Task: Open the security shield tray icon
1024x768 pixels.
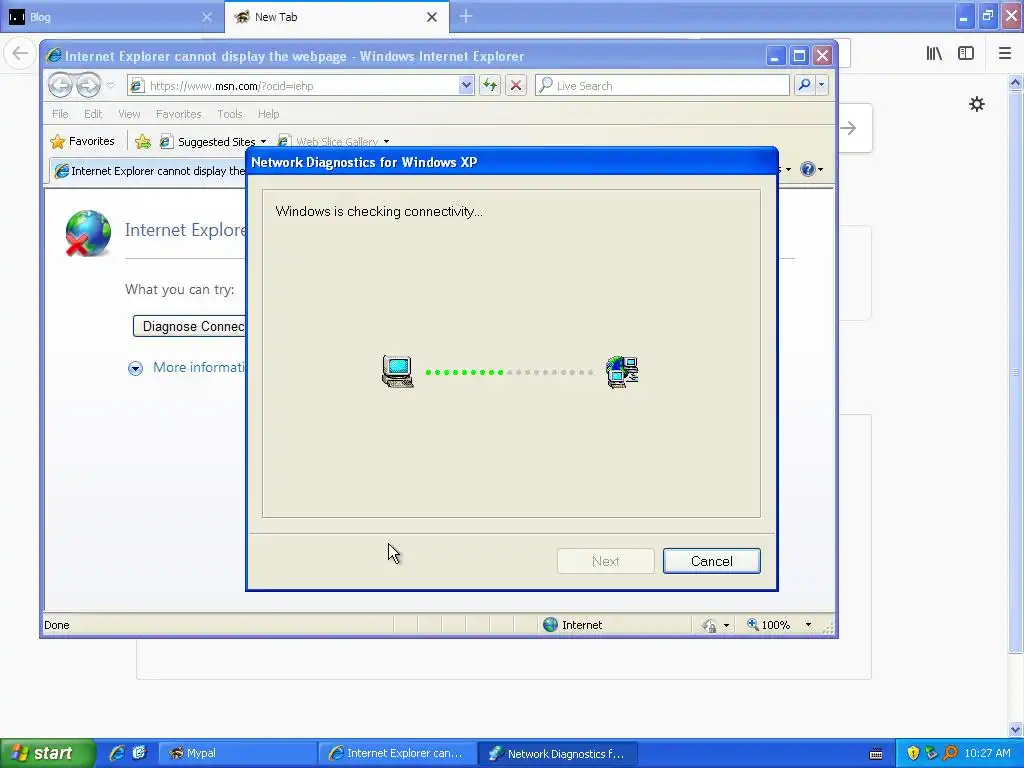Action: coord(913,753)
